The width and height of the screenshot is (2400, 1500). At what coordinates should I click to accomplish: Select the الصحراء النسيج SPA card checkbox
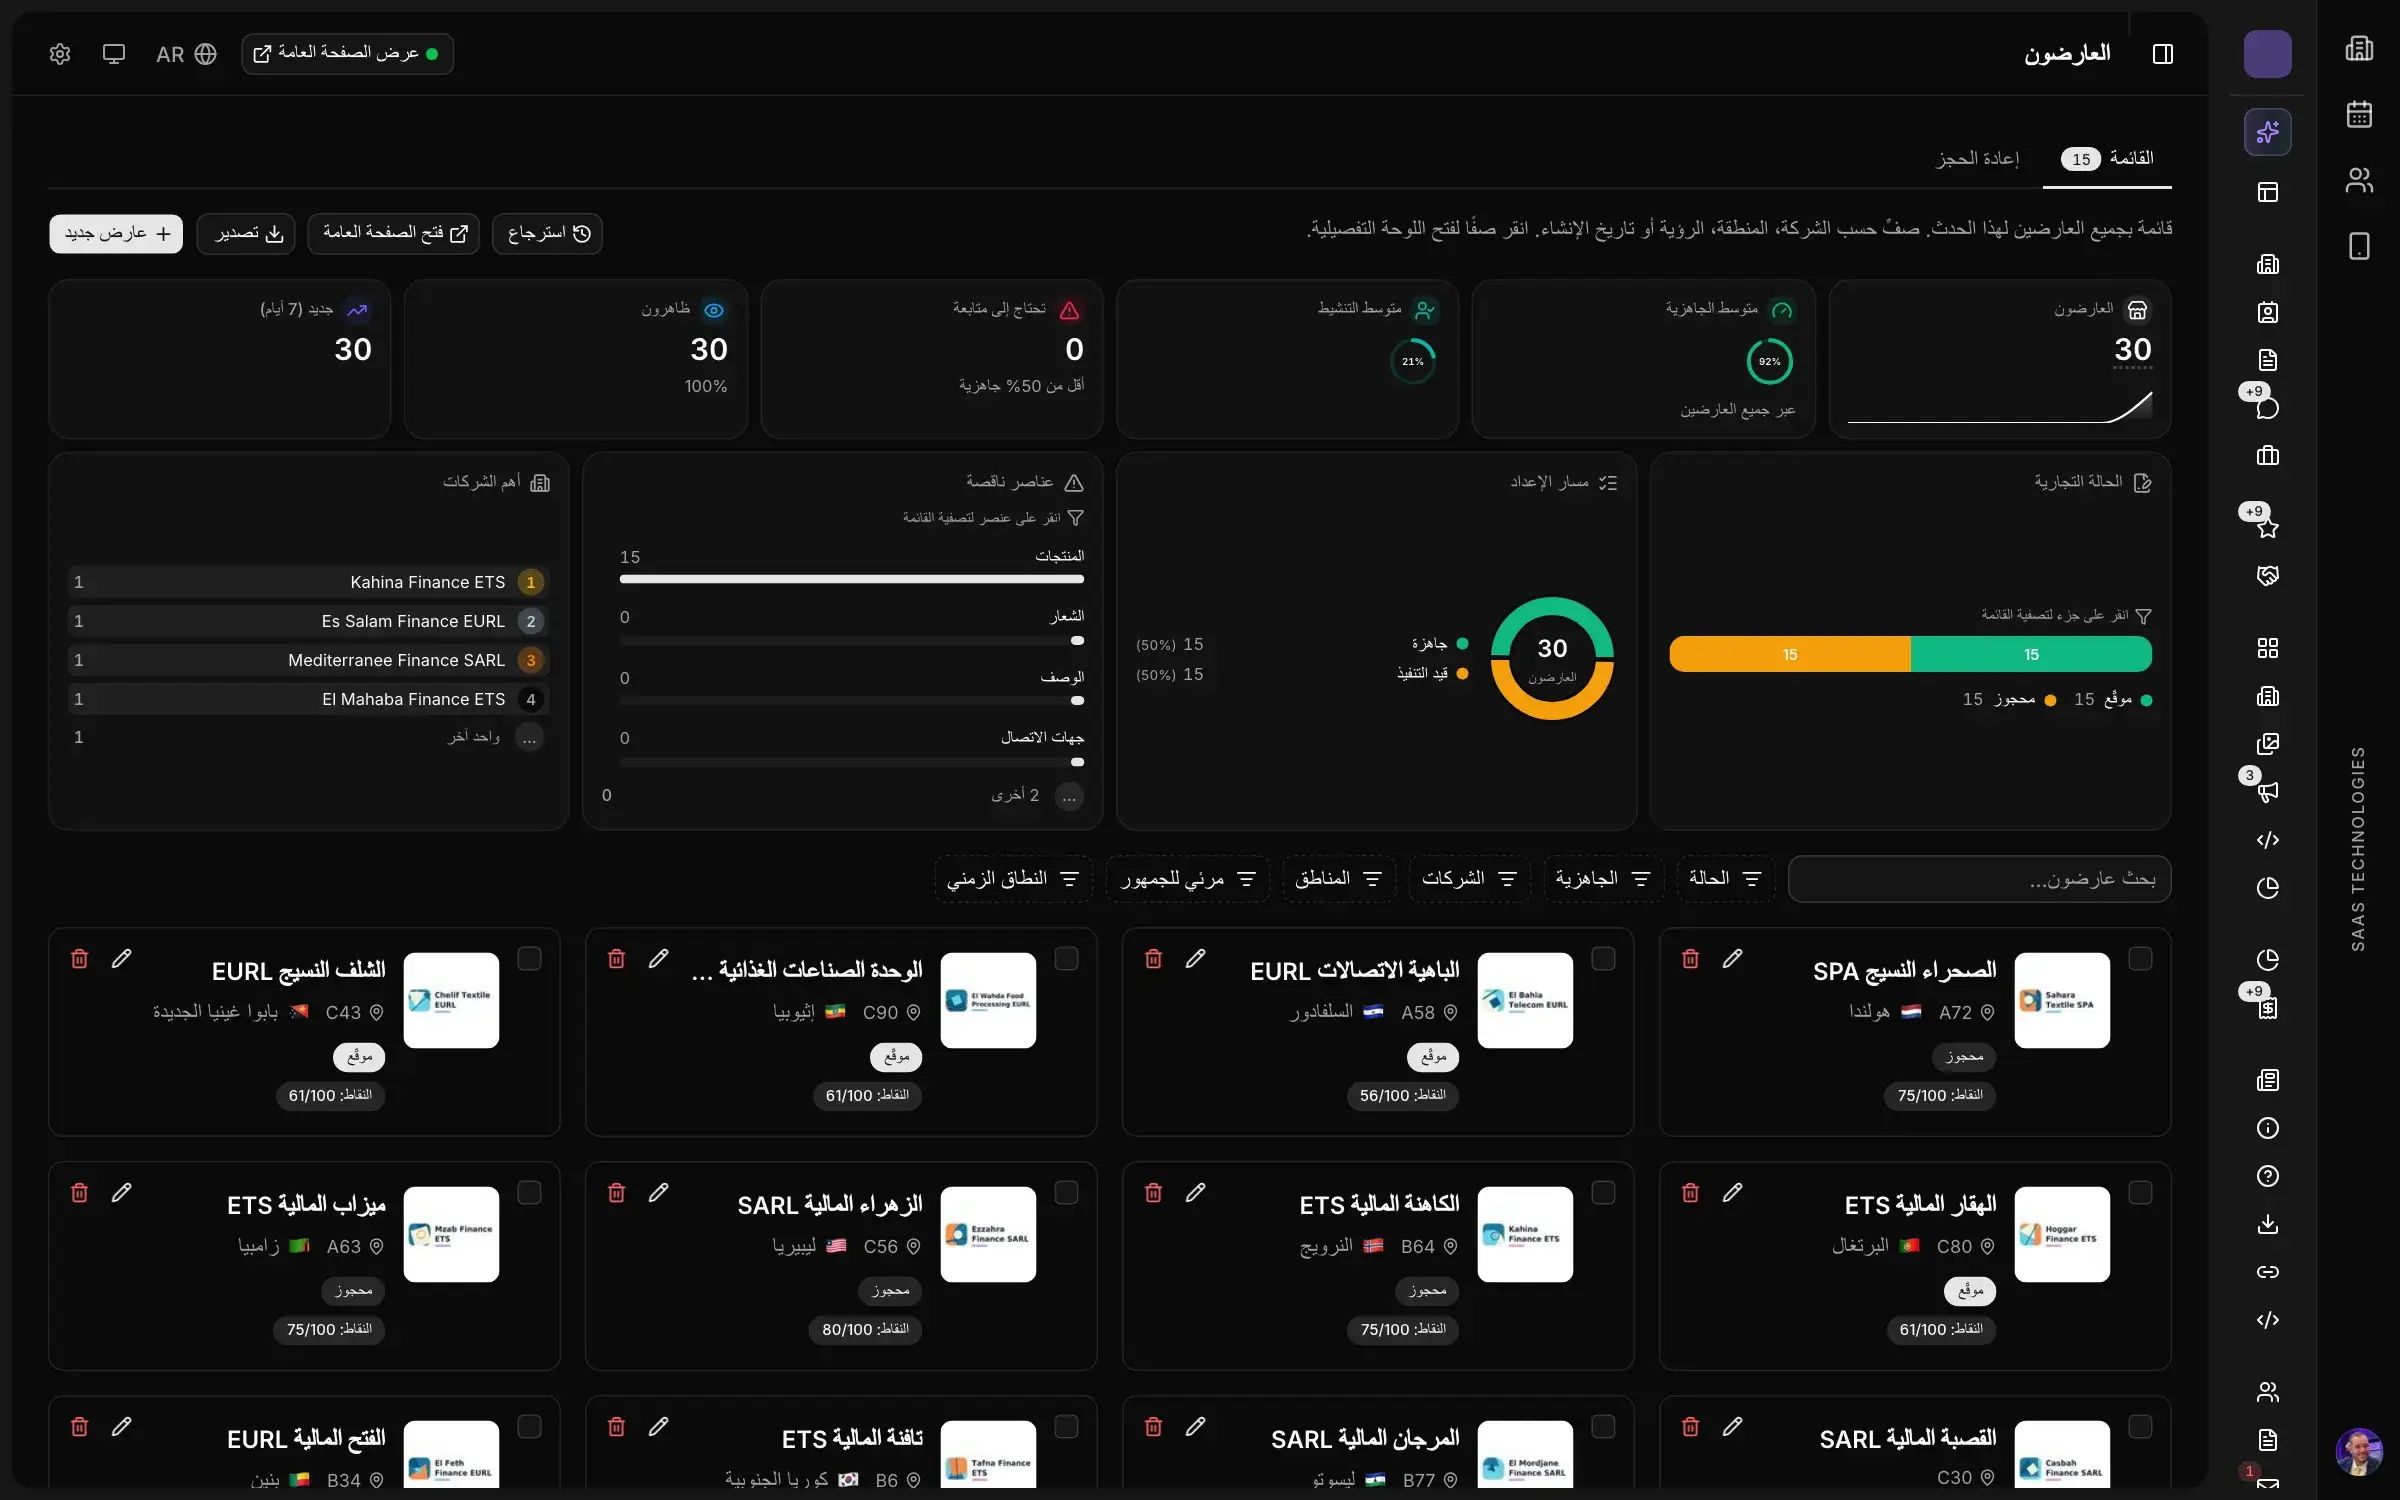tap(2140, 959)
